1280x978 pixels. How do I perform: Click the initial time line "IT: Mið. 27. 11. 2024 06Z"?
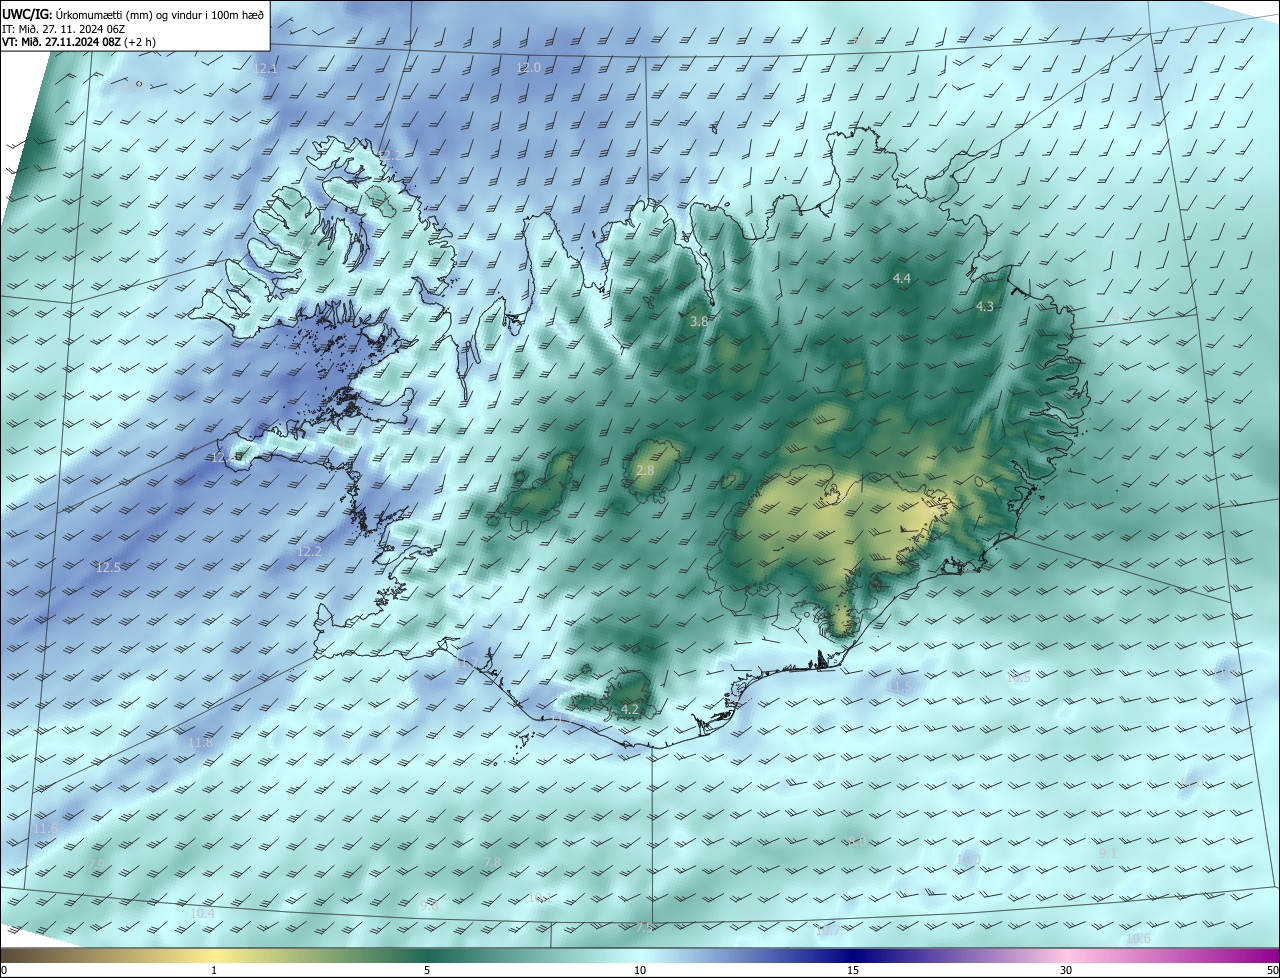[63, 28]
